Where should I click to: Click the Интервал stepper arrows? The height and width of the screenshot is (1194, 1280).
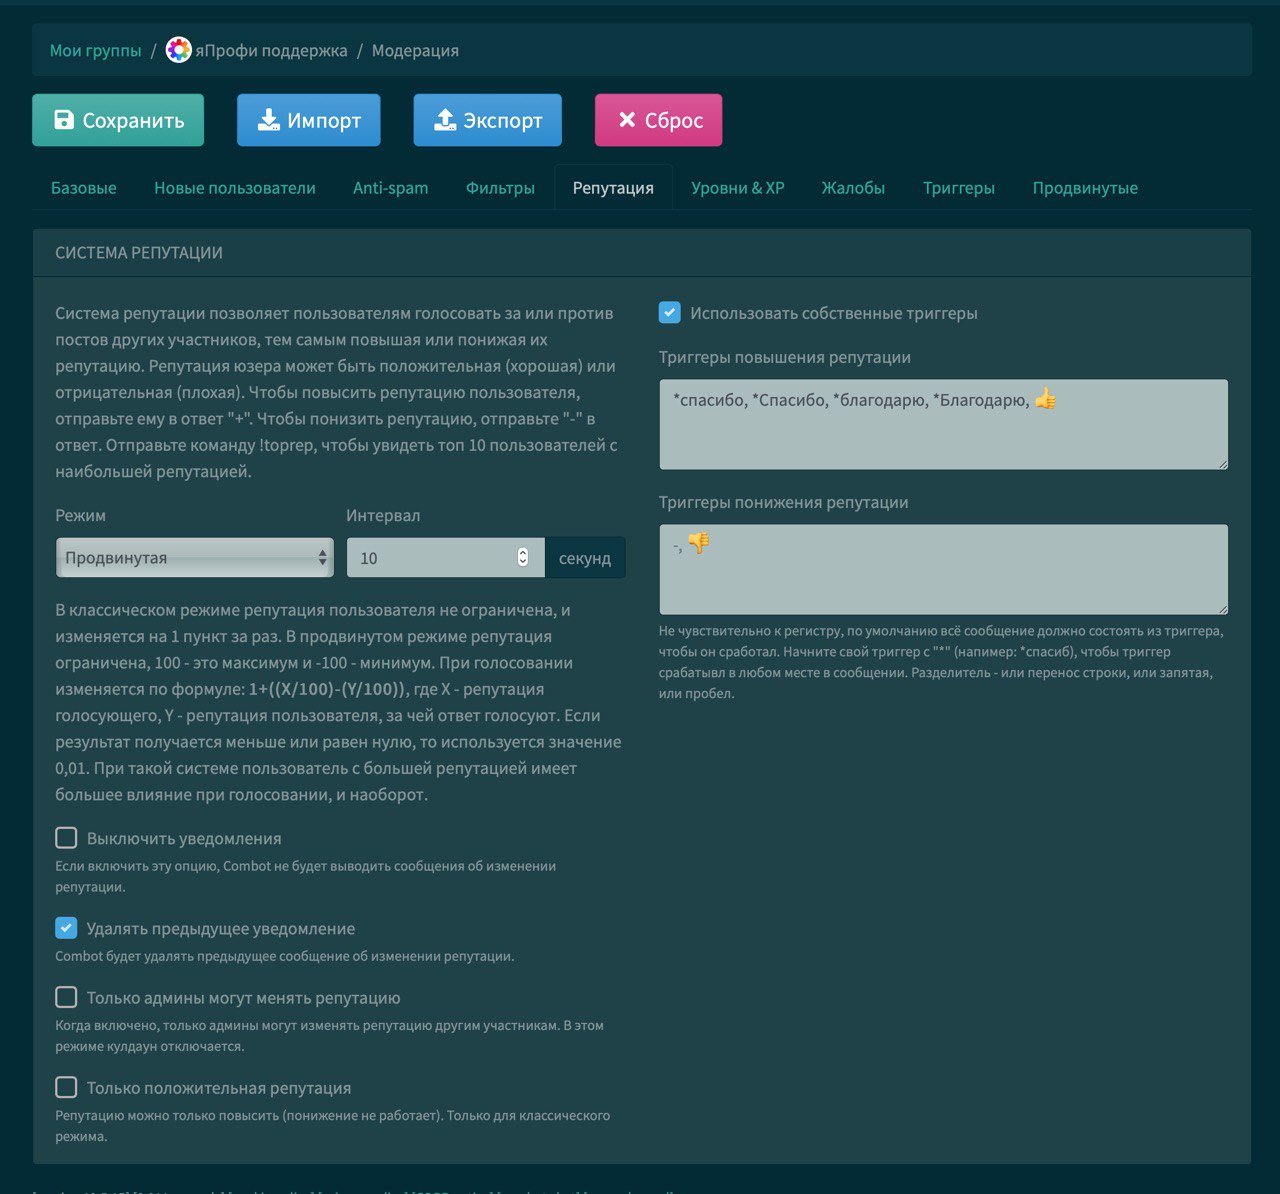point(523,557)
